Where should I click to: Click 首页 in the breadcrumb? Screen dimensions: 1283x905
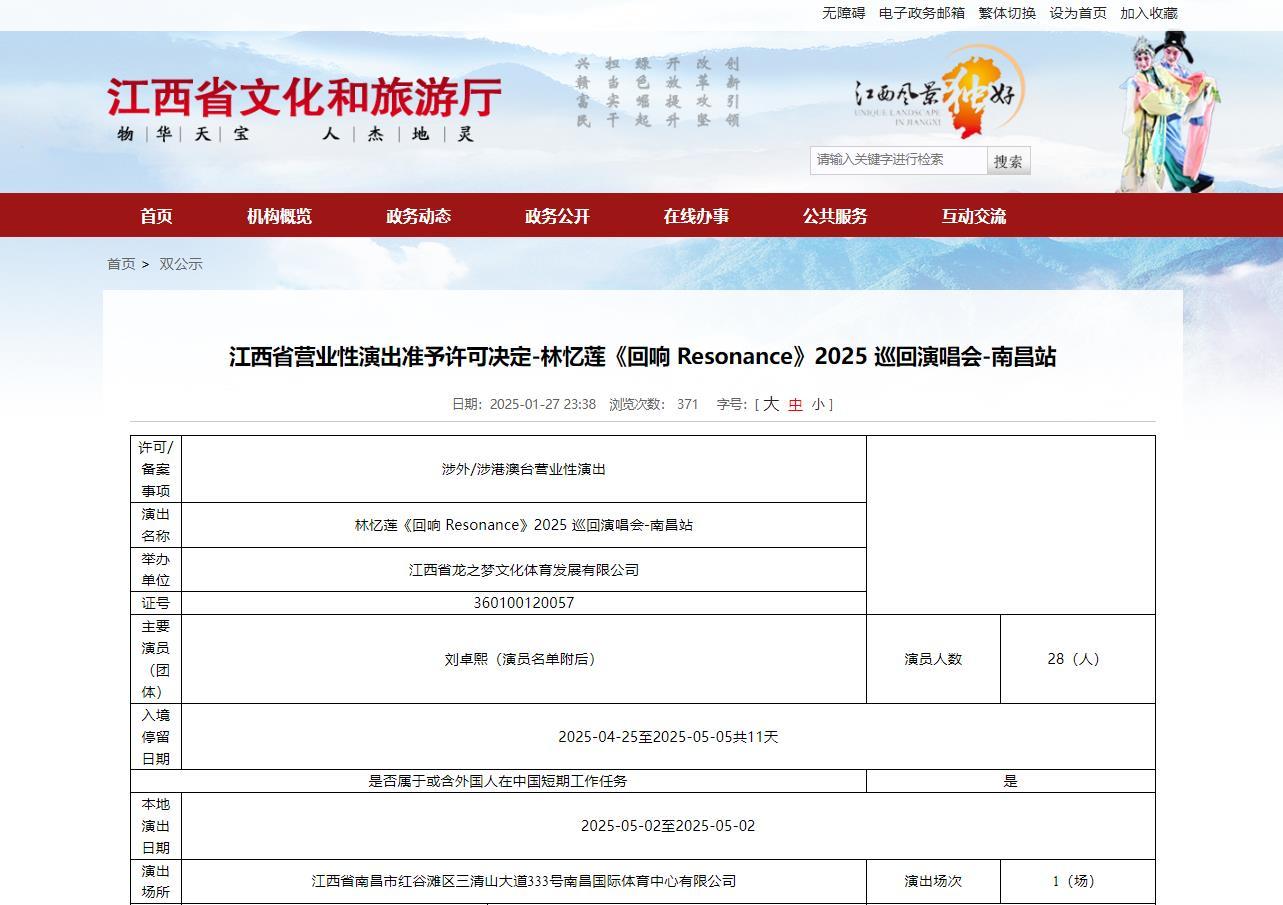pos(121,264)
